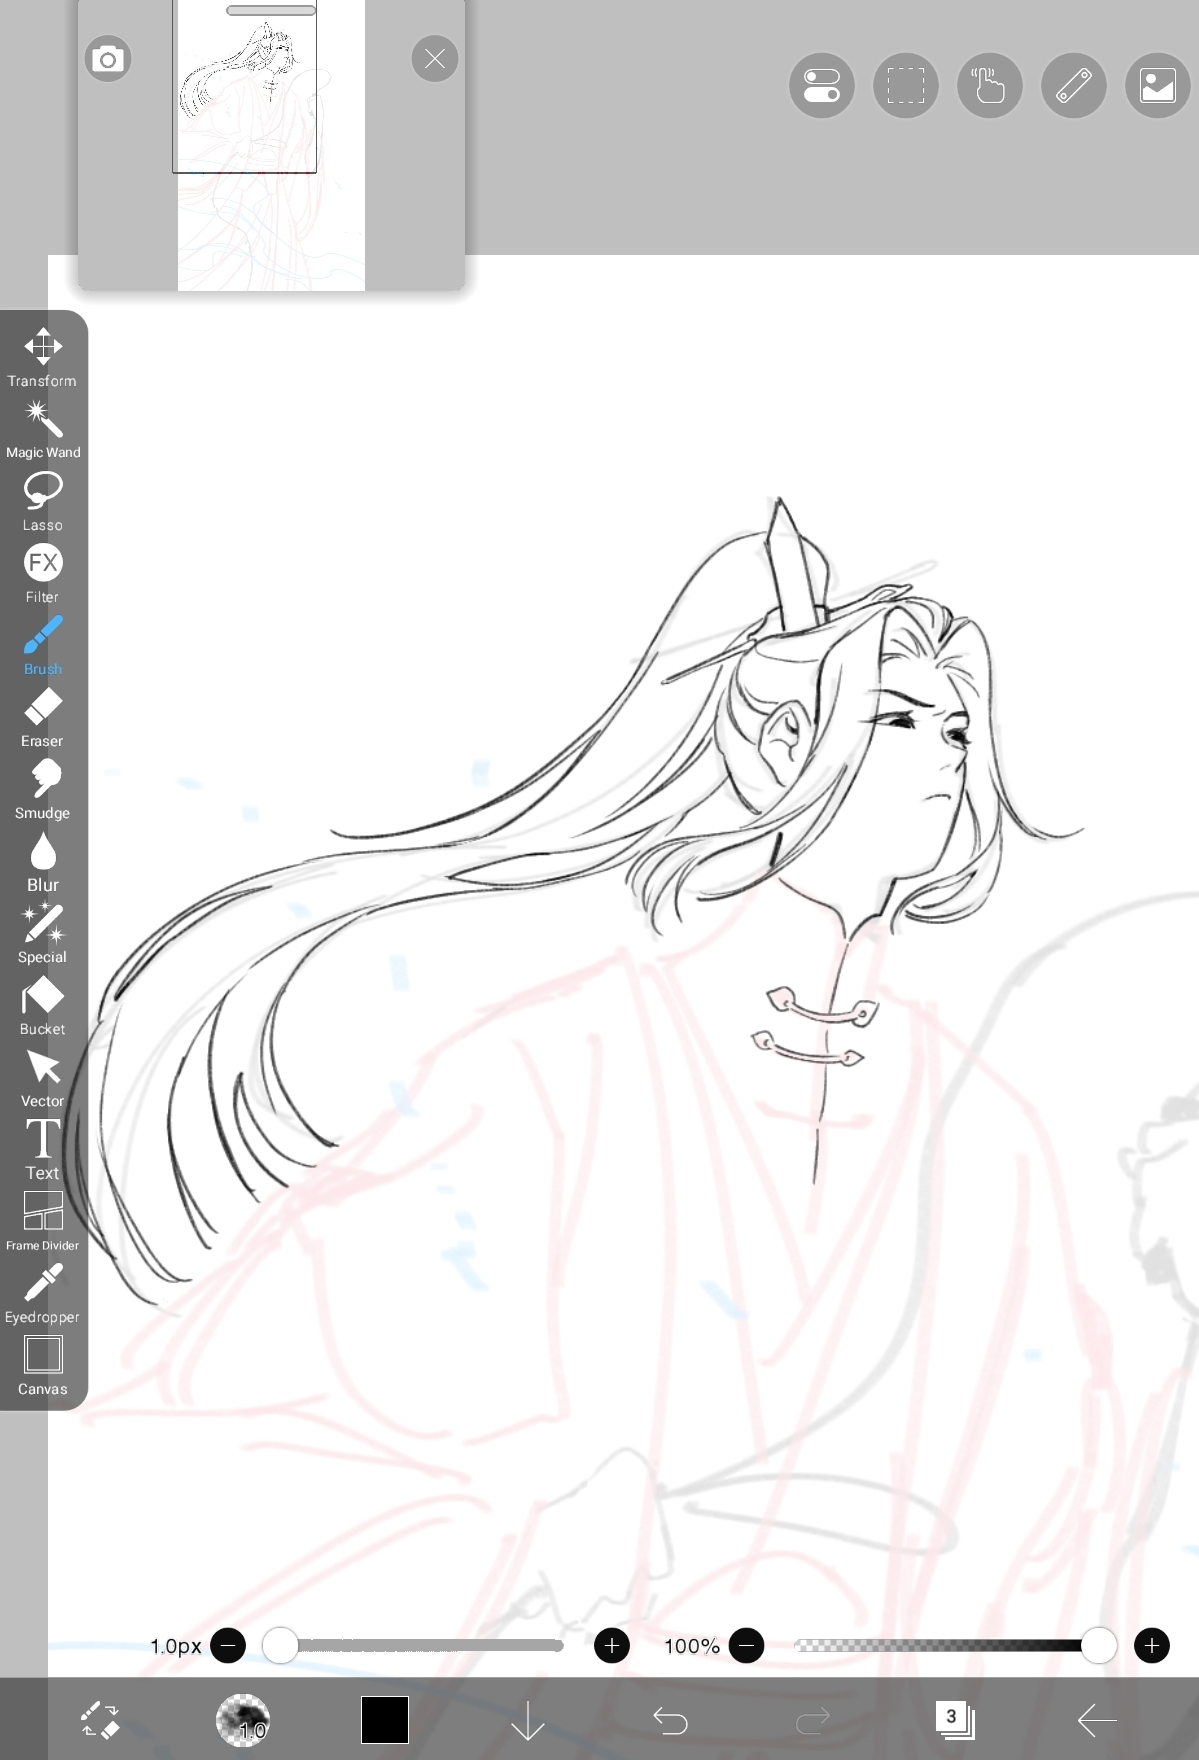This screenshot has height=1760, width=1199.
Task: Collapse toolbar with down arrow
Action: 527,1720
